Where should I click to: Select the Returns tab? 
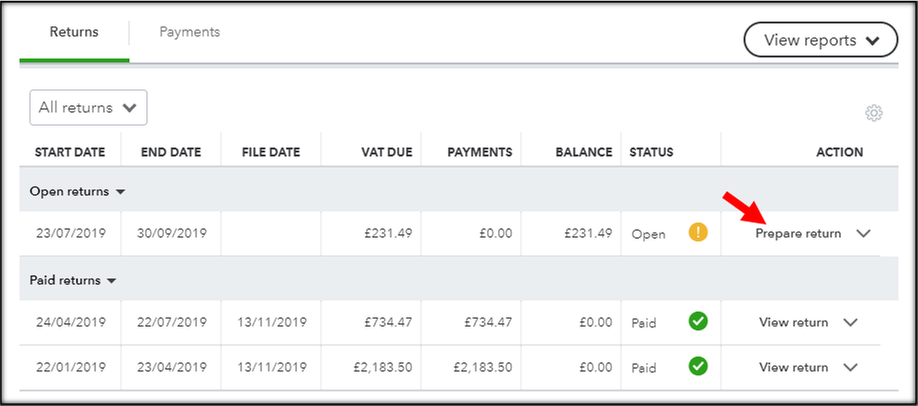pyautogui.click(x=74, y=32)
